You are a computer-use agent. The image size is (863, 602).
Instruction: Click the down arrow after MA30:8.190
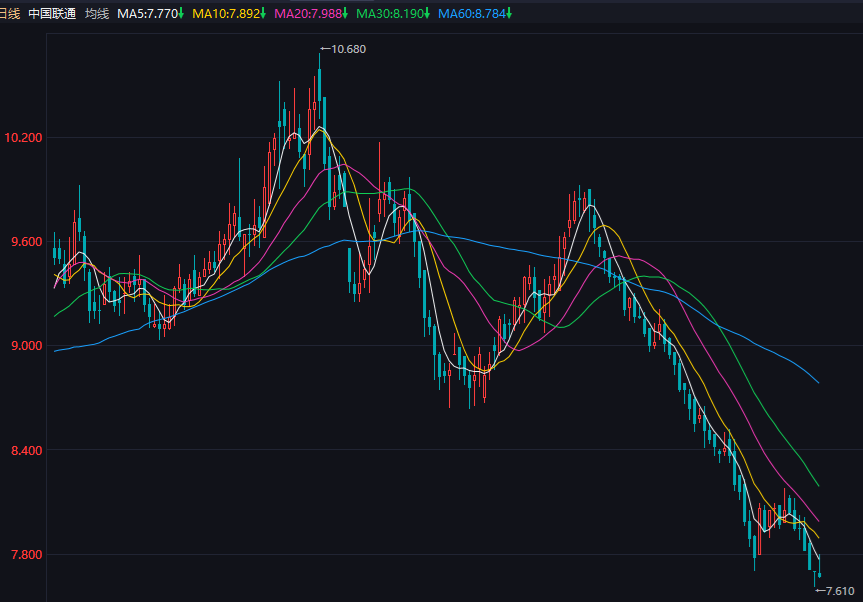click(x=427, y=13)
